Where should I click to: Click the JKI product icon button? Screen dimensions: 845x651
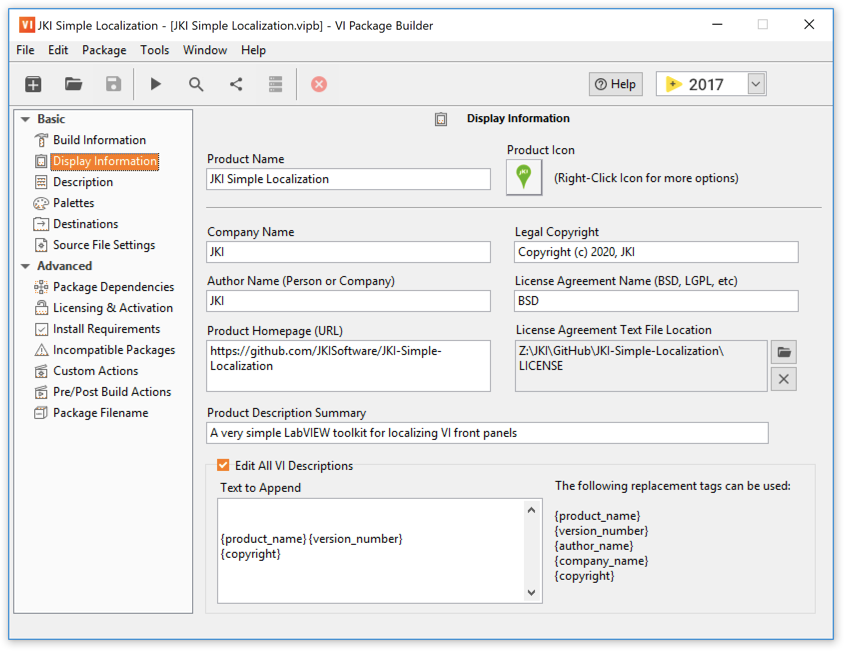coord(524,178)
